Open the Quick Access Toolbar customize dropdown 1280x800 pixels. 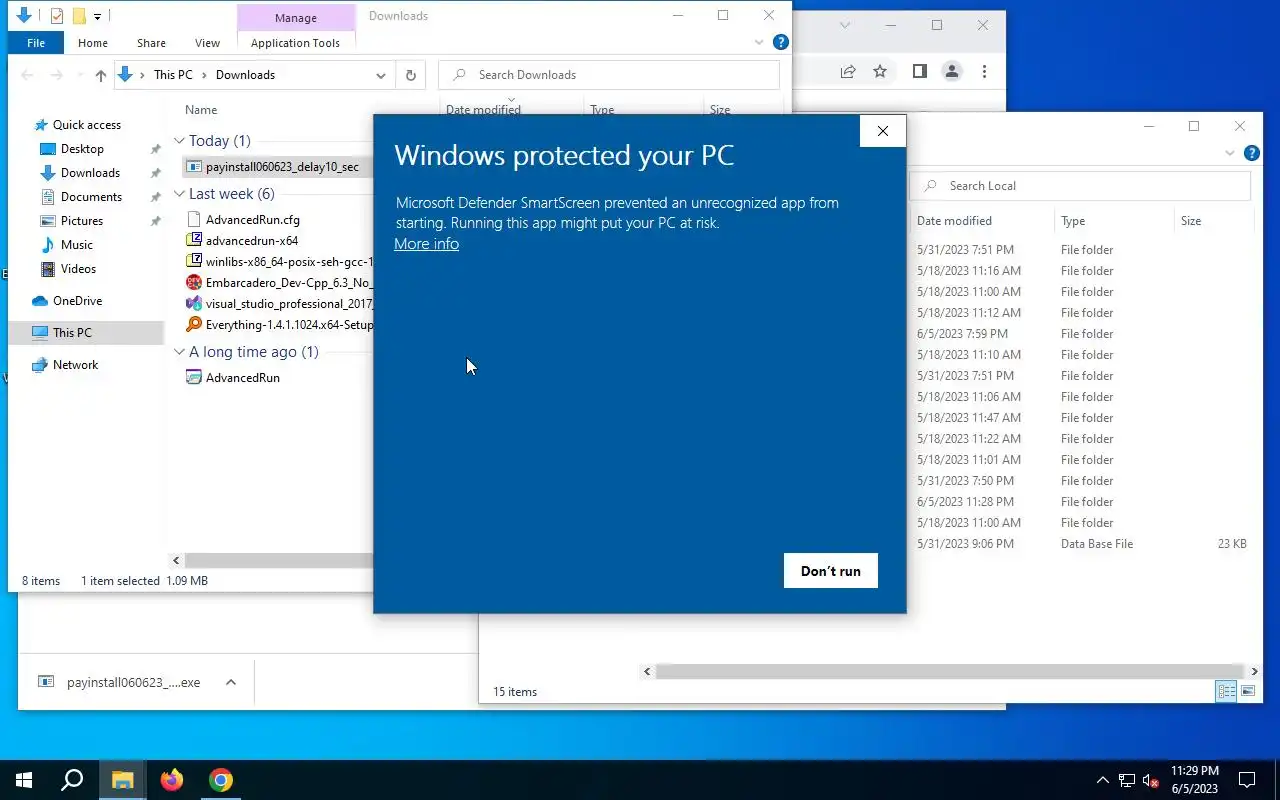(97, 16)
